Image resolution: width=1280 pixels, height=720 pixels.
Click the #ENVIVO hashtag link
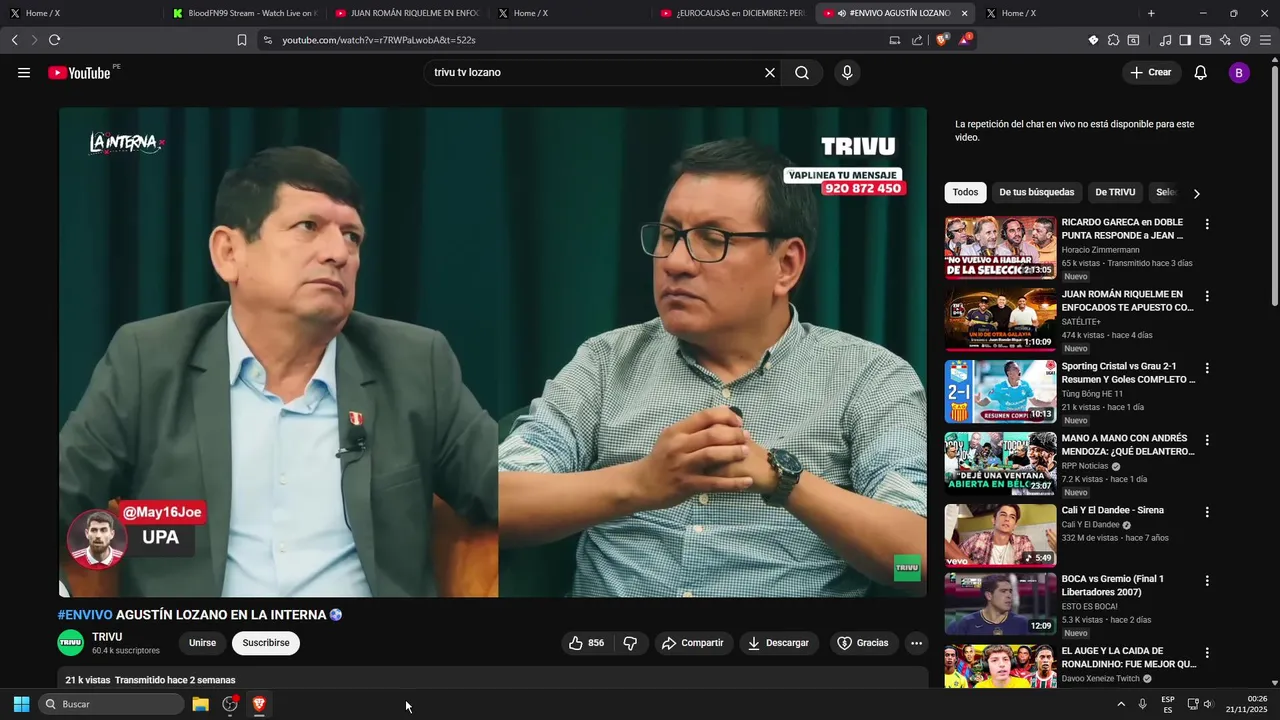tap(85, 615)
